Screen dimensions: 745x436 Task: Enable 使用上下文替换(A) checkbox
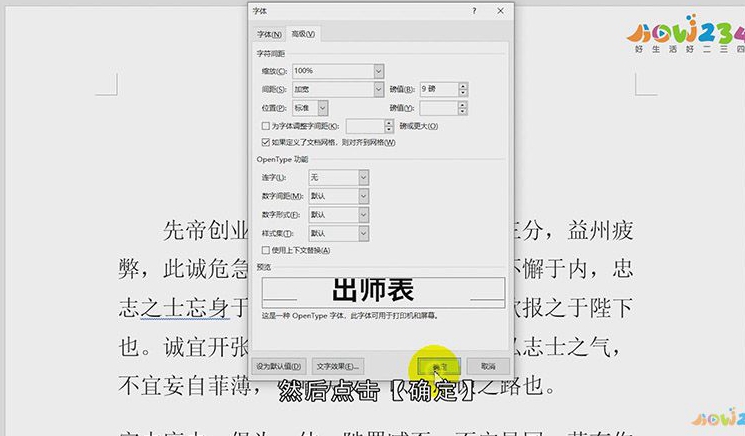coord(266,250)
